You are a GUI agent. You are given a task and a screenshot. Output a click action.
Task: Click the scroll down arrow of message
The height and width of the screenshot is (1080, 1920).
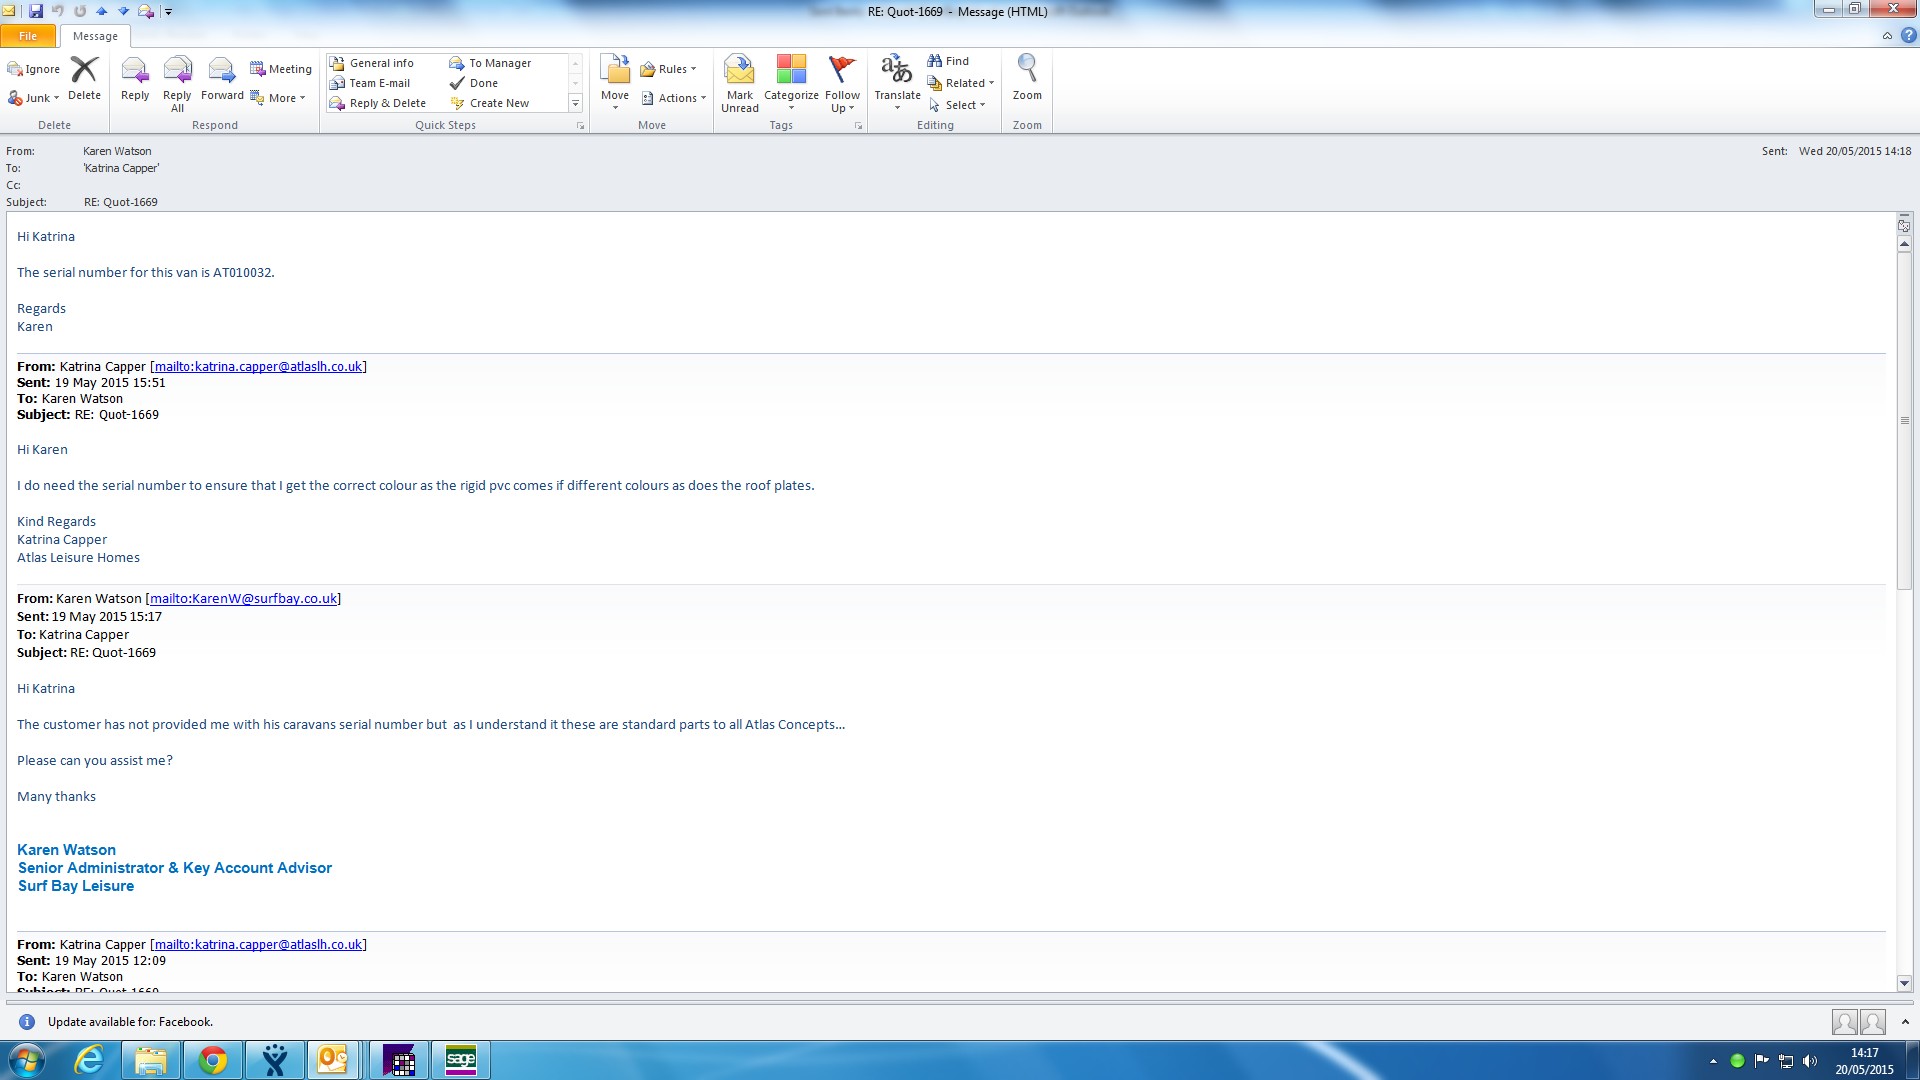tap(1904, 983)
